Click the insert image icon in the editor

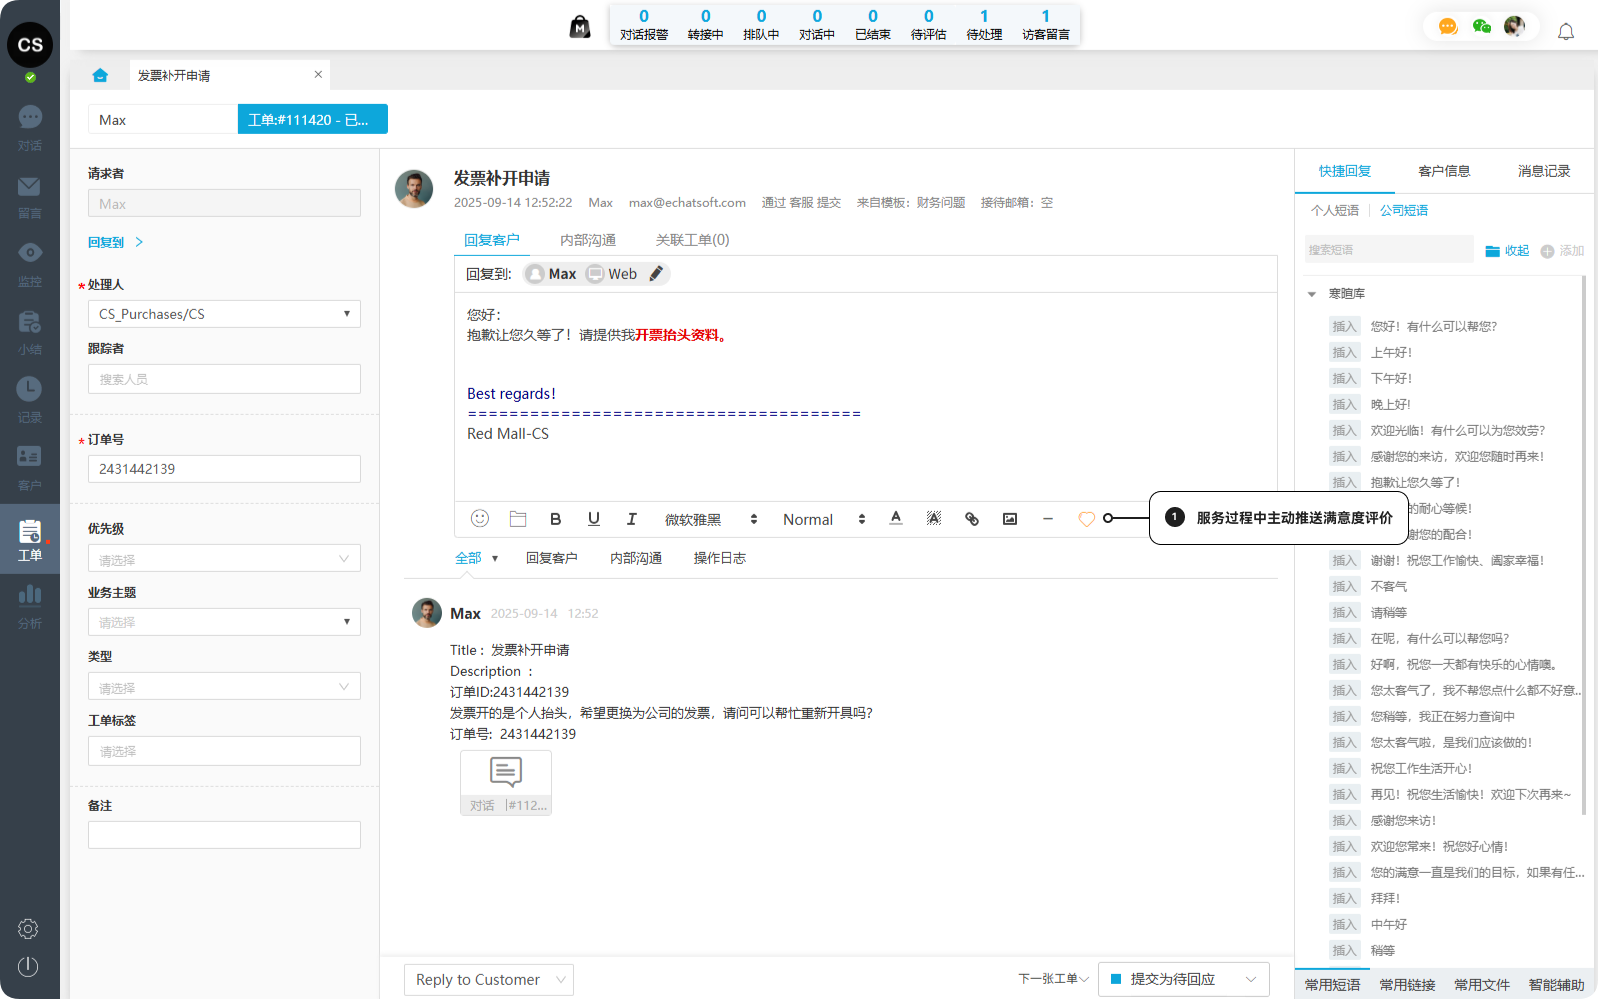click(1010, 518)
